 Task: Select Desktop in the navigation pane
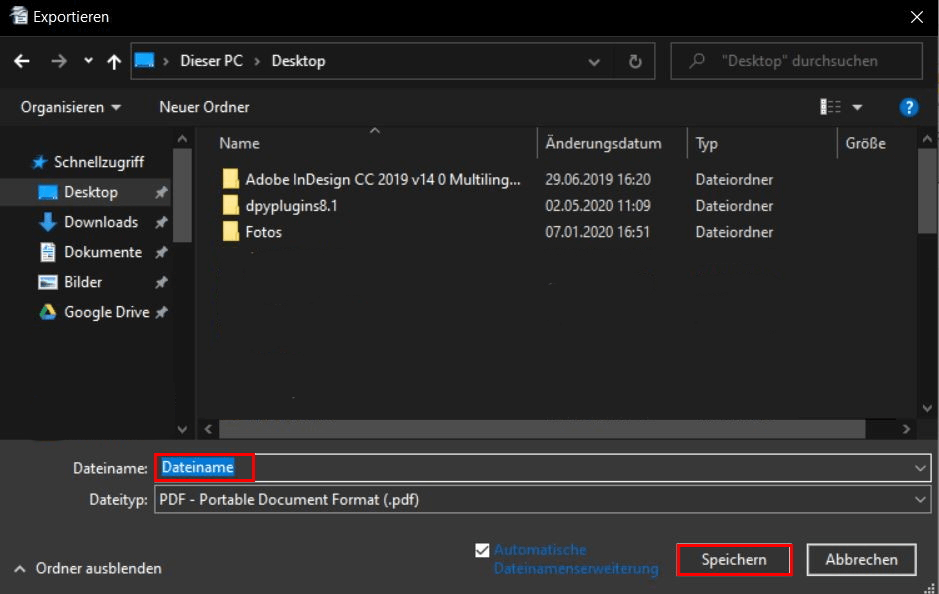90,192
